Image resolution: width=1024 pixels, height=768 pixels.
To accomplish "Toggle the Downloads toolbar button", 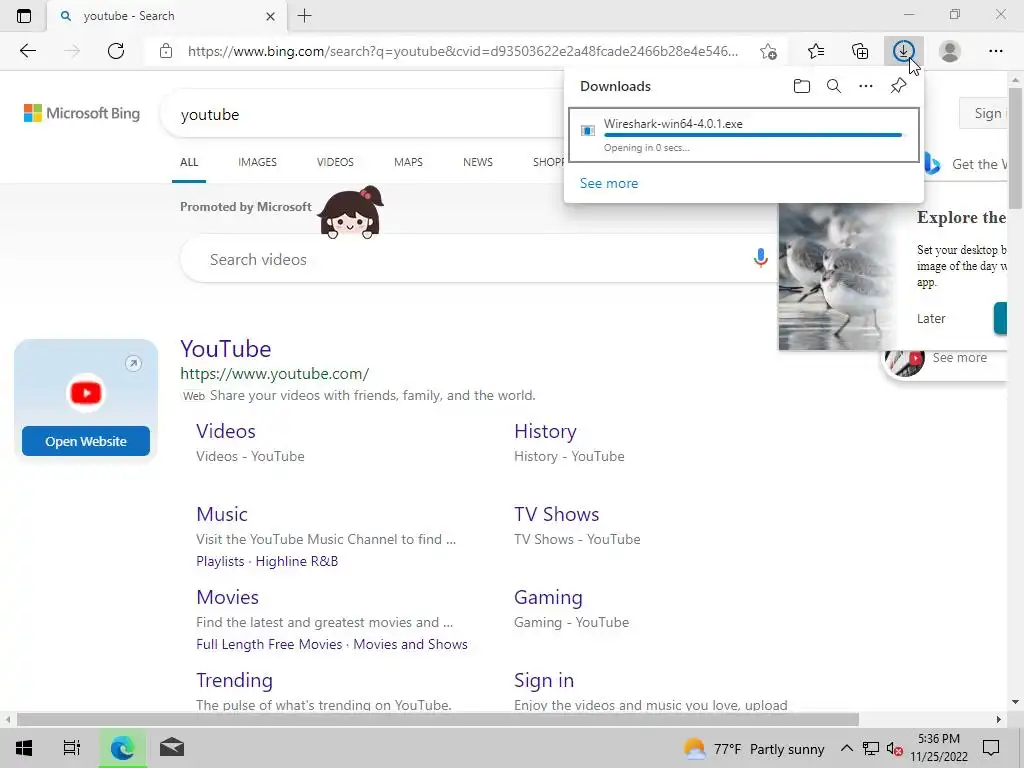I will point(904,51).
